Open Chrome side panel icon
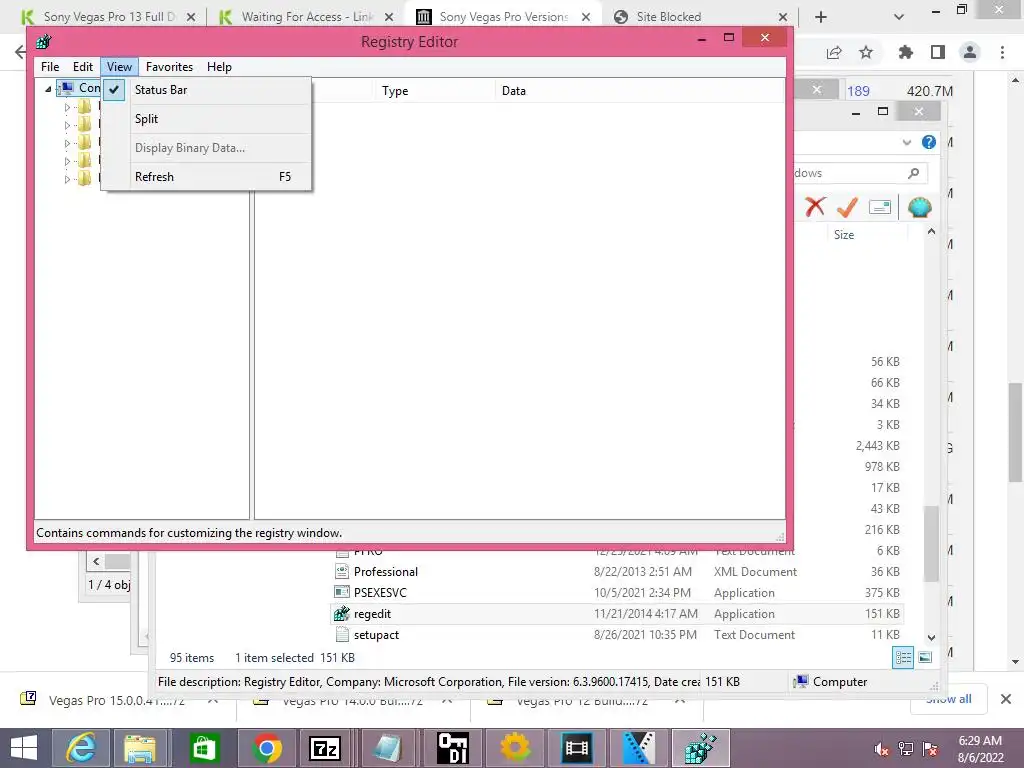The image size is (1024, 768). click(938, 52)
